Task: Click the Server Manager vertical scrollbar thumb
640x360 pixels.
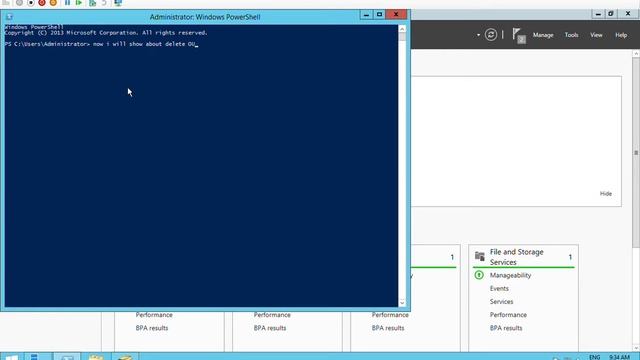Action: coord(636,152)
